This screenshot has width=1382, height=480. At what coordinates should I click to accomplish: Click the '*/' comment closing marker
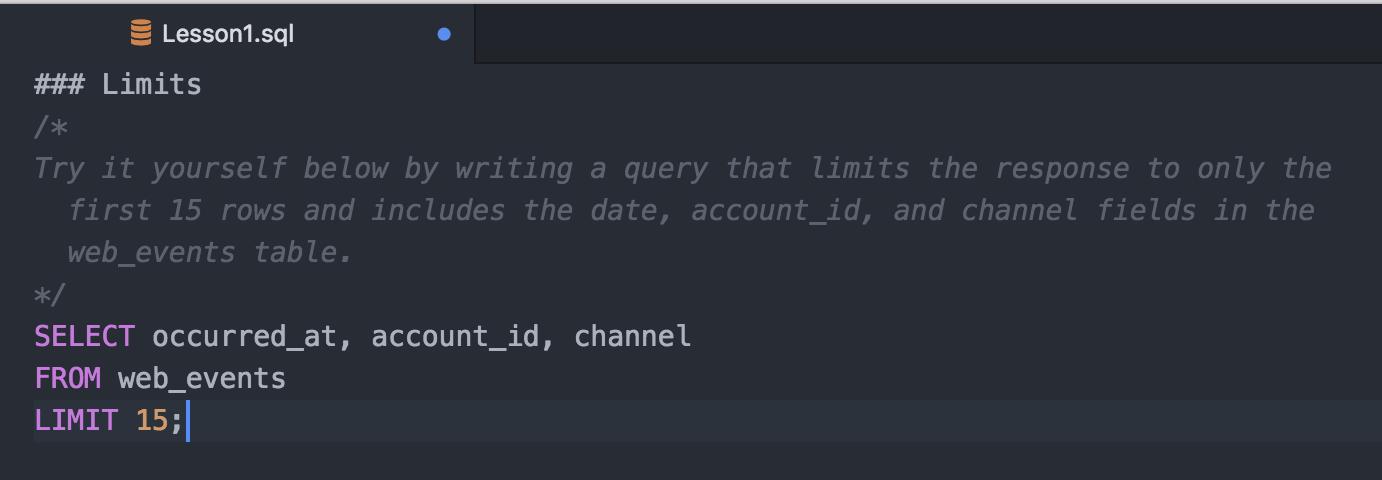(51, 294)
